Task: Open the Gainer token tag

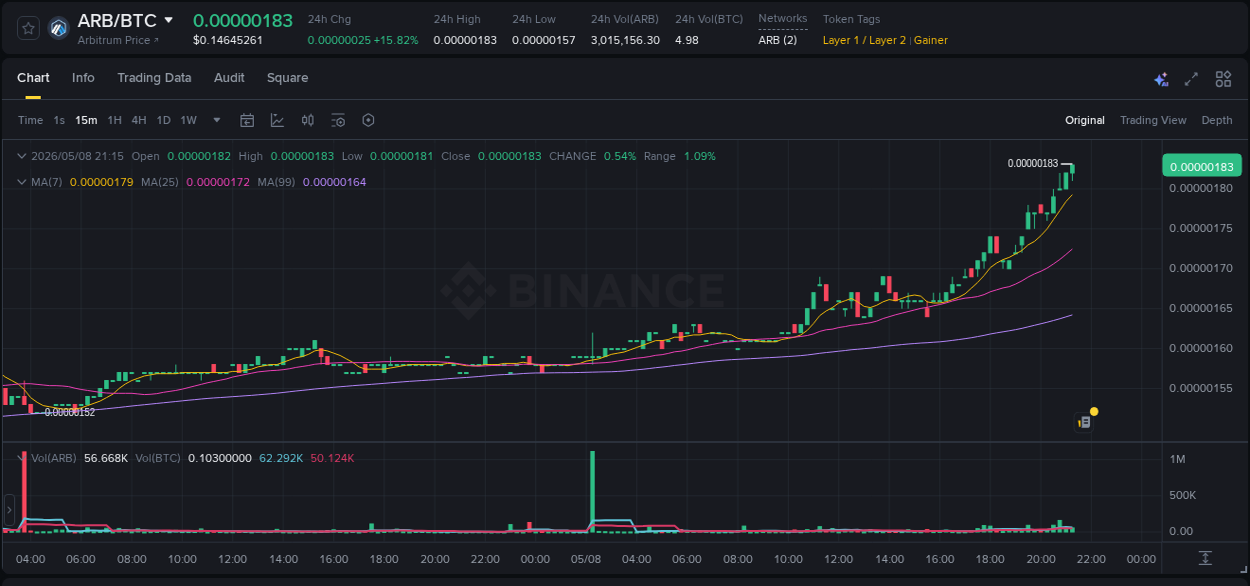Action: click(931, 40)
